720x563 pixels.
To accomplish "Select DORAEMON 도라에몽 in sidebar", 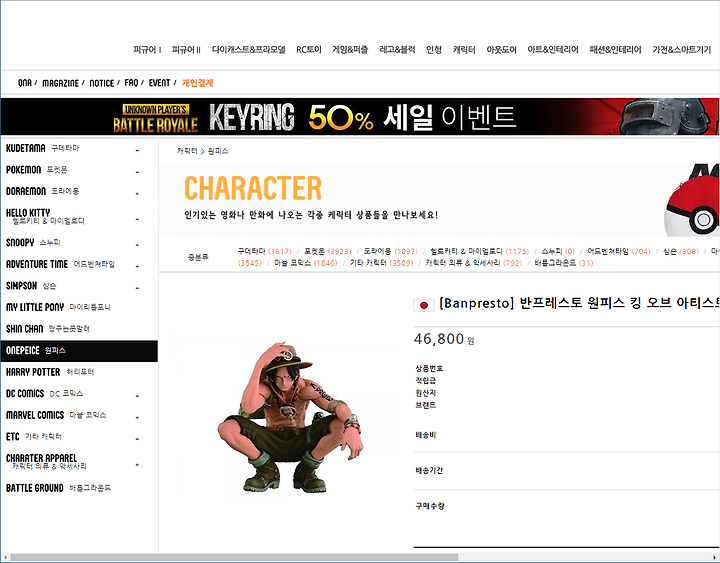I will (x=42, y=191).
